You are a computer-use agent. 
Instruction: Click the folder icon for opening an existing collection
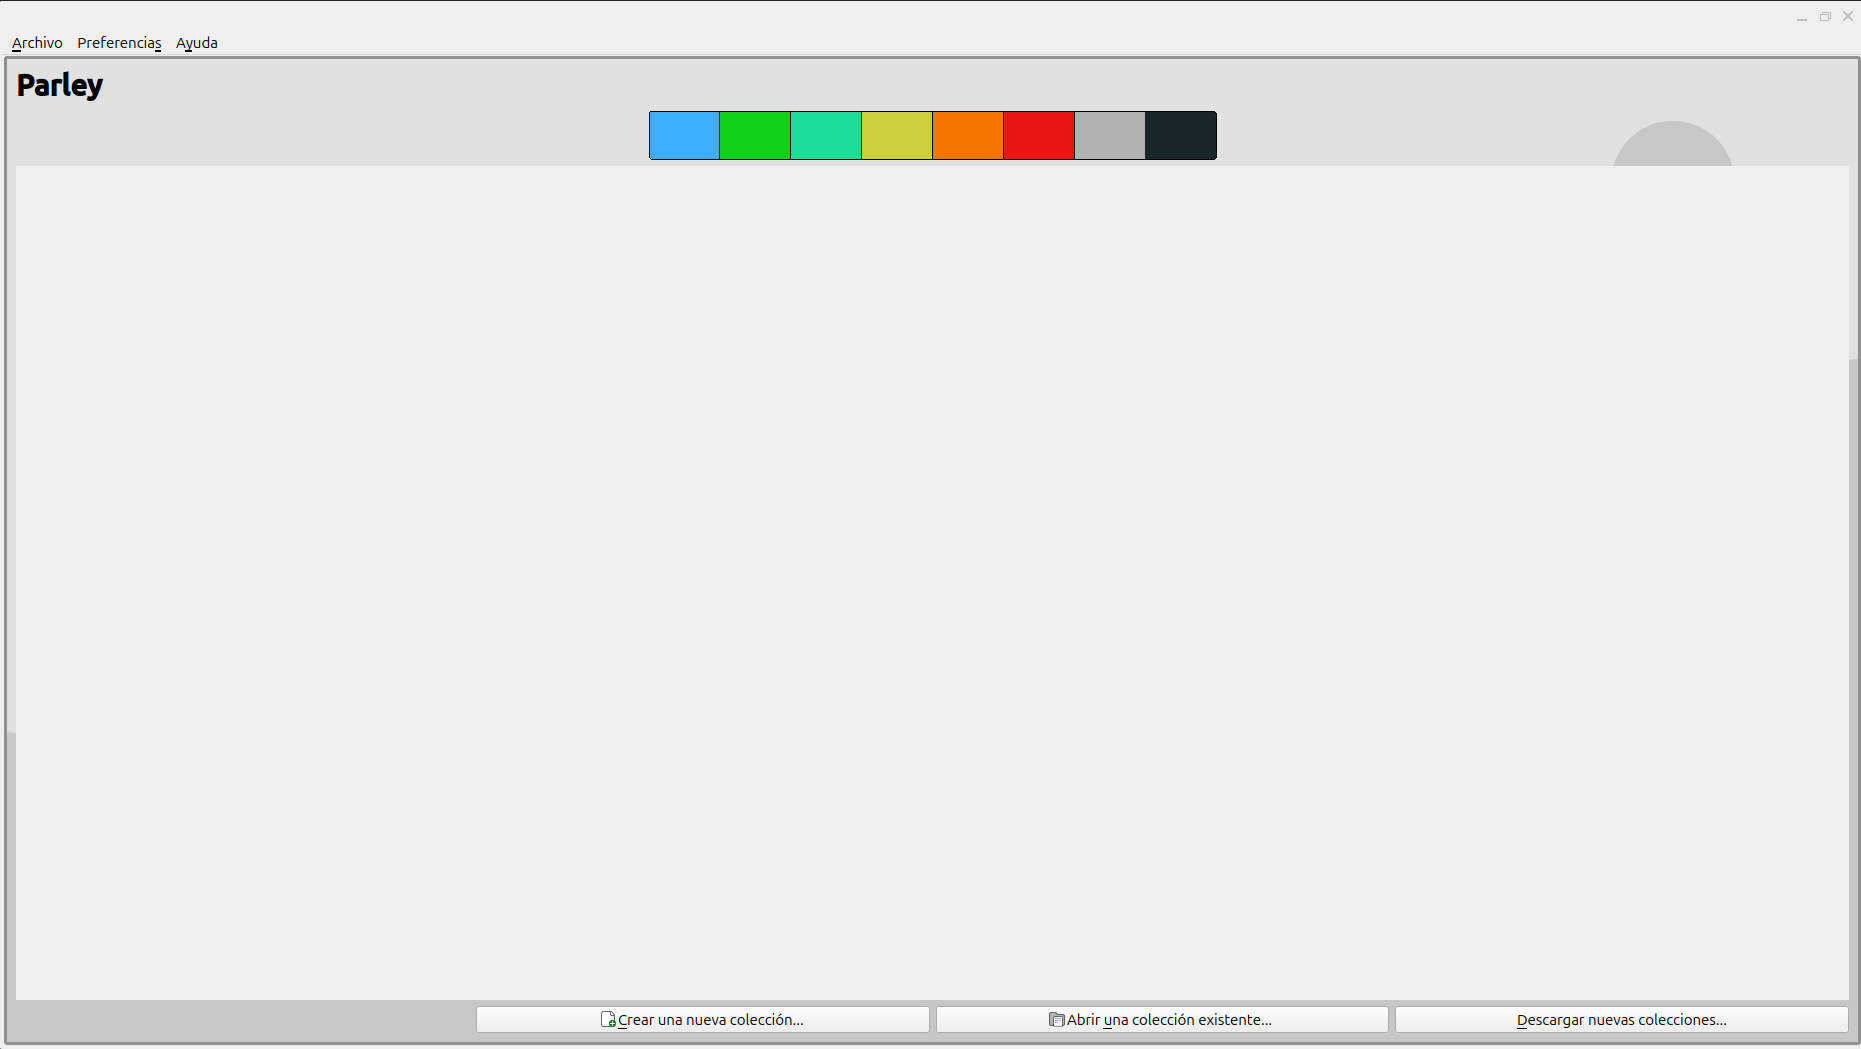click(1056, 1020)
